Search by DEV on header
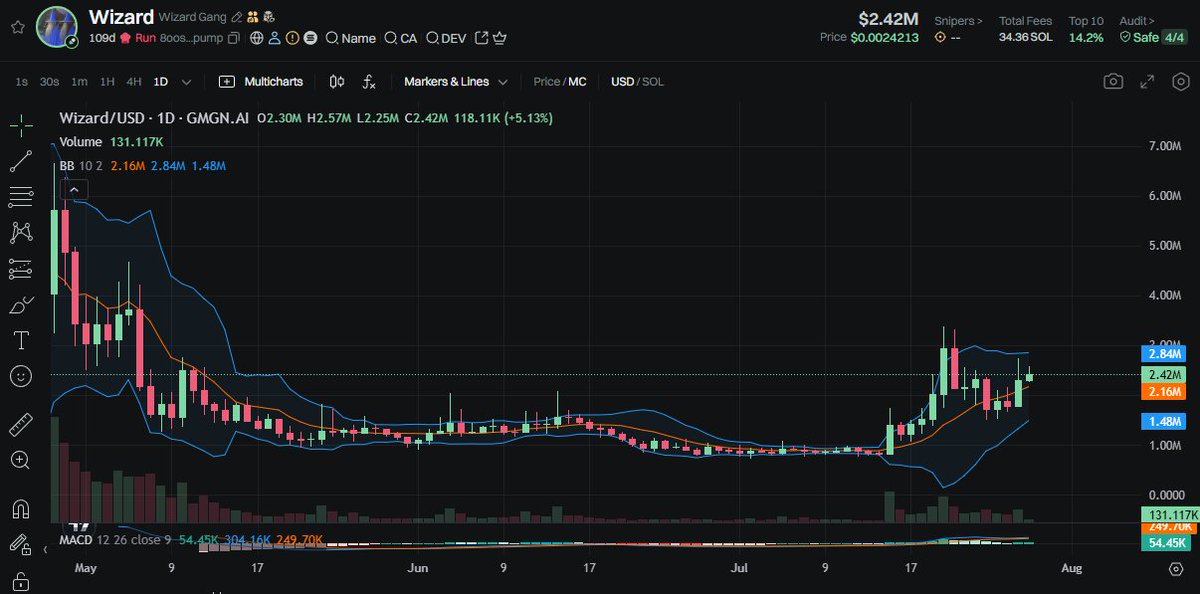1200x594 pixels. pyautogui.click(x=445, y=38)
